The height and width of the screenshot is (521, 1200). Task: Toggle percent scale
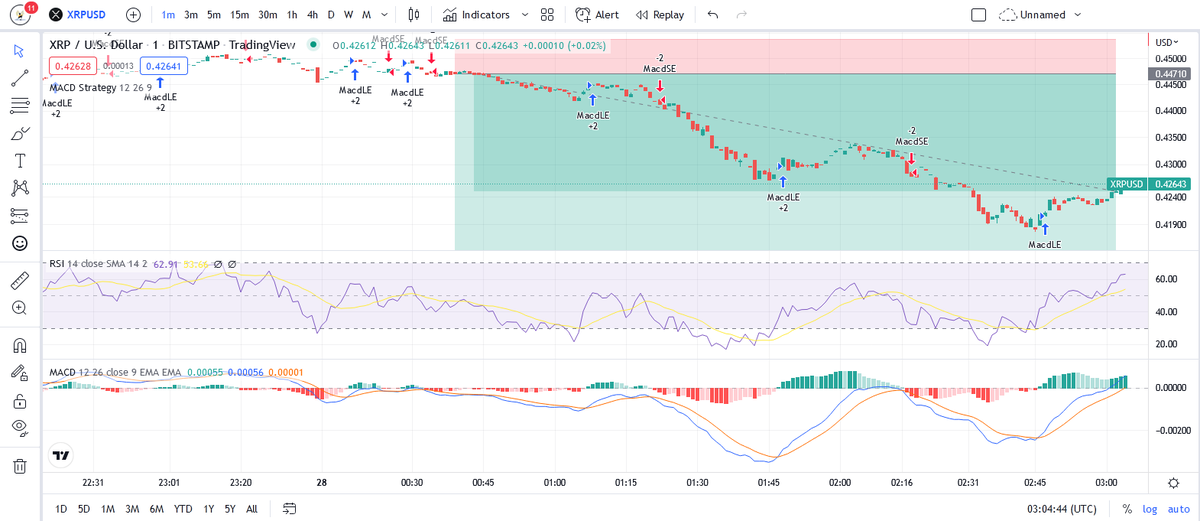[x=1127, y=508]
